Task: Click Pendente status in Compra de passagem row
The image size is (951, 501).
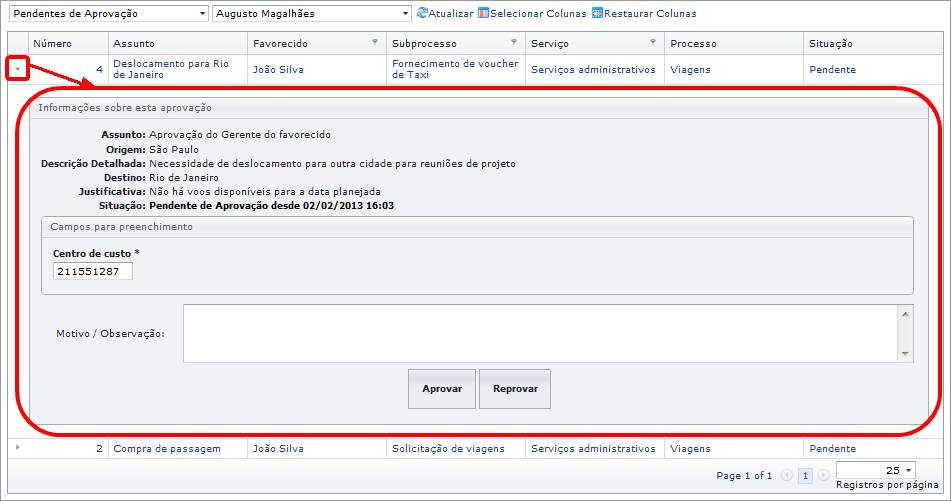Action: tap(833, 449)
